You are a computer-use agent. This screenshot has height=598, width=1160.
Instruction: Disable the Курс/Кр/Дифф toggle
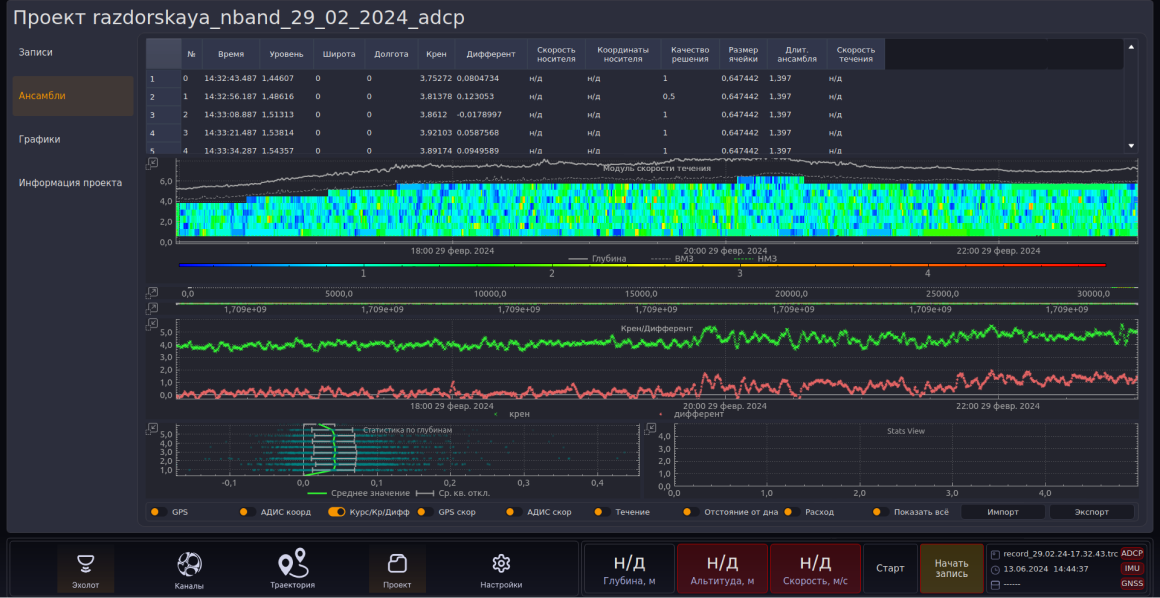[337, 511]
